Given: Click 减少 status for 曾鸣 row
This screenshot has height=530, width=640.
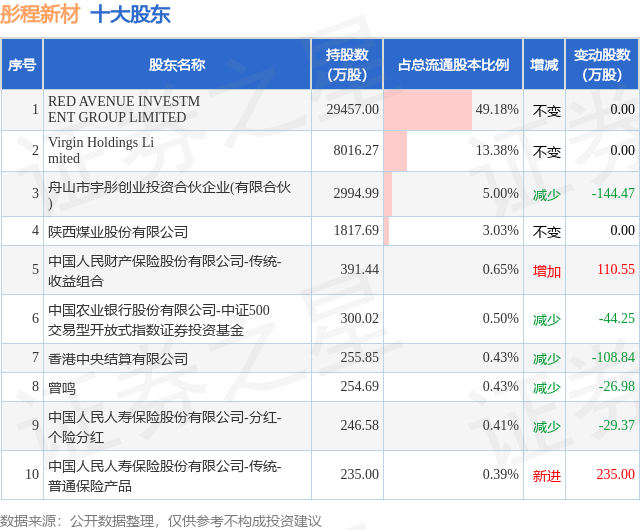Looking at the screenshot, I should click(x=547, y=387).
